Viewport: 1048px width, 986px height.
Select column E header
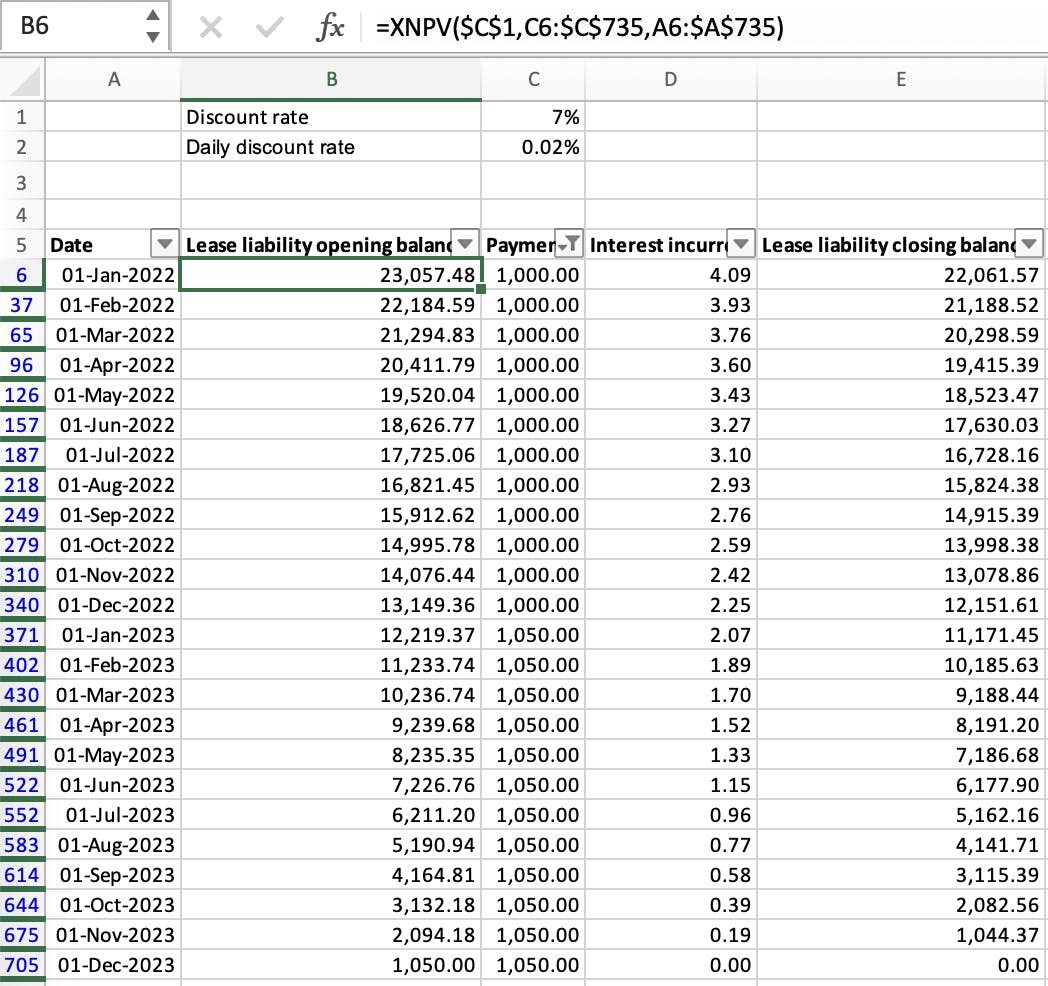click(x=902, y=80)
